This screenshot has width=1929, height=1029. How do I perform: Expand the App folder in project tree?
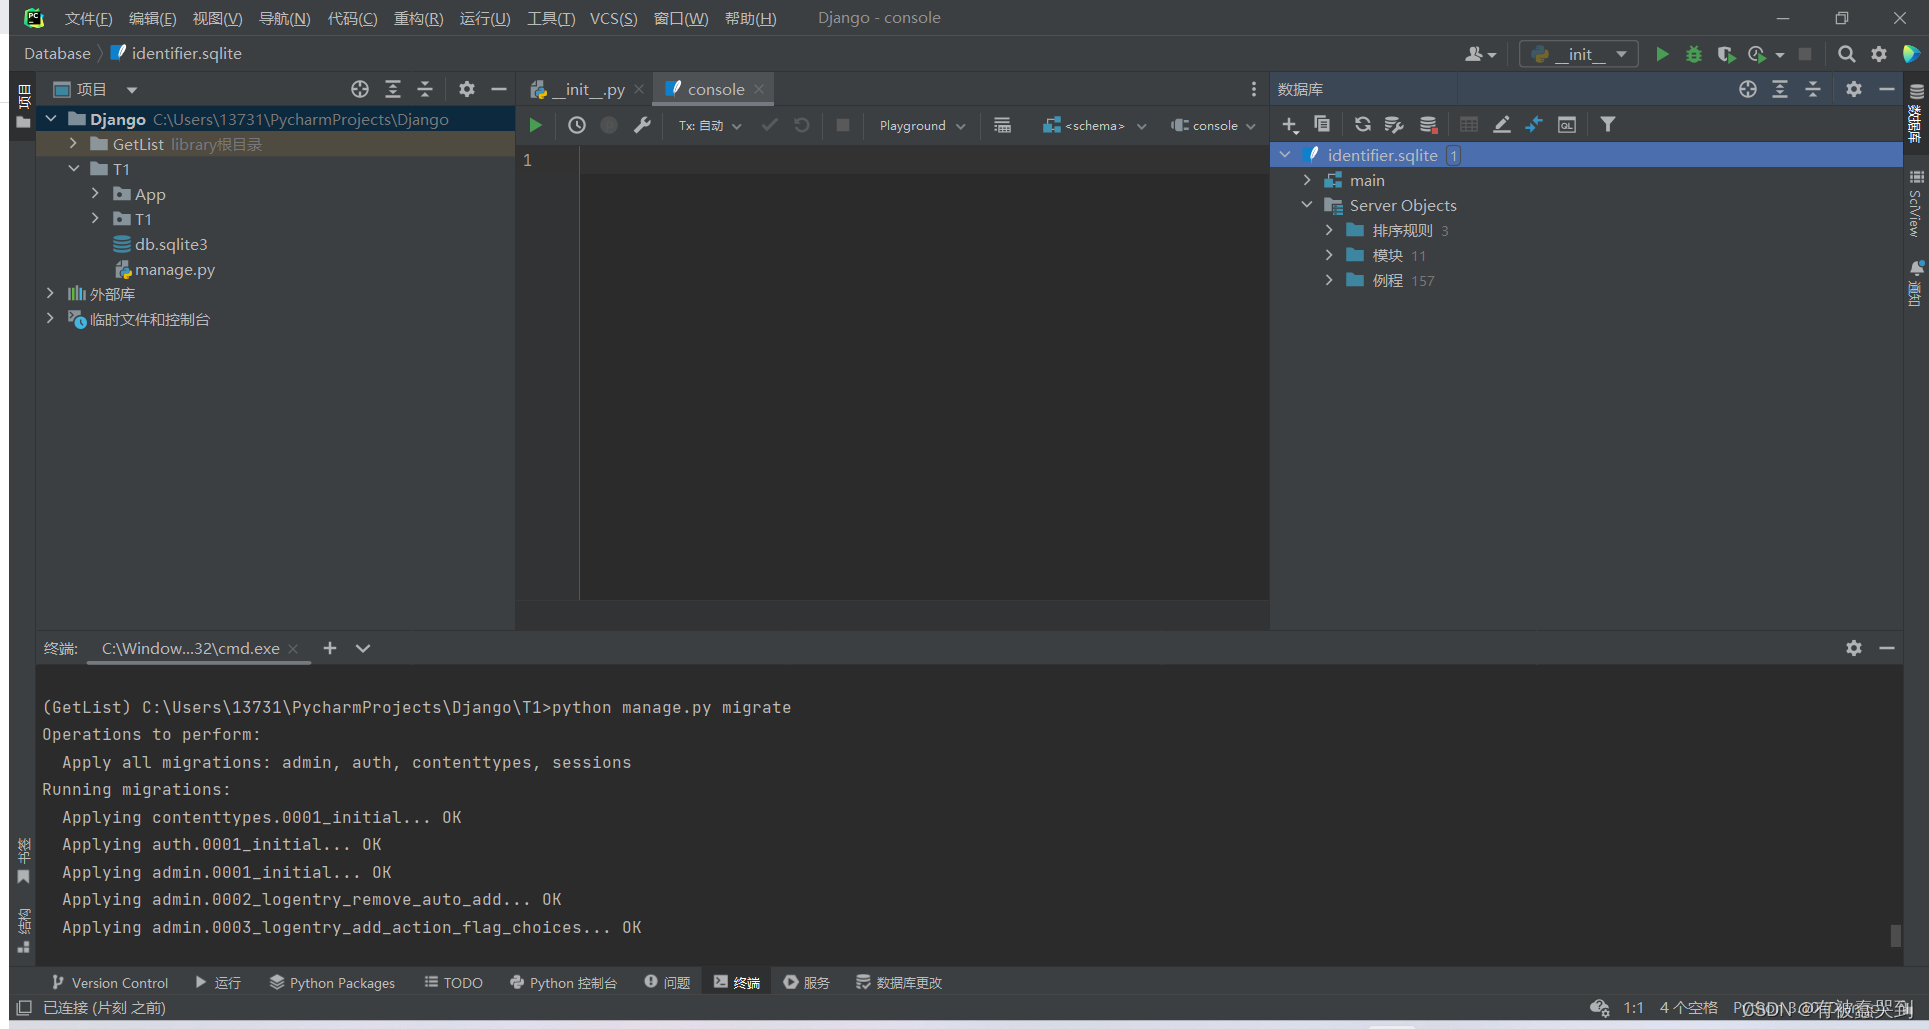(x=95, y=193)
